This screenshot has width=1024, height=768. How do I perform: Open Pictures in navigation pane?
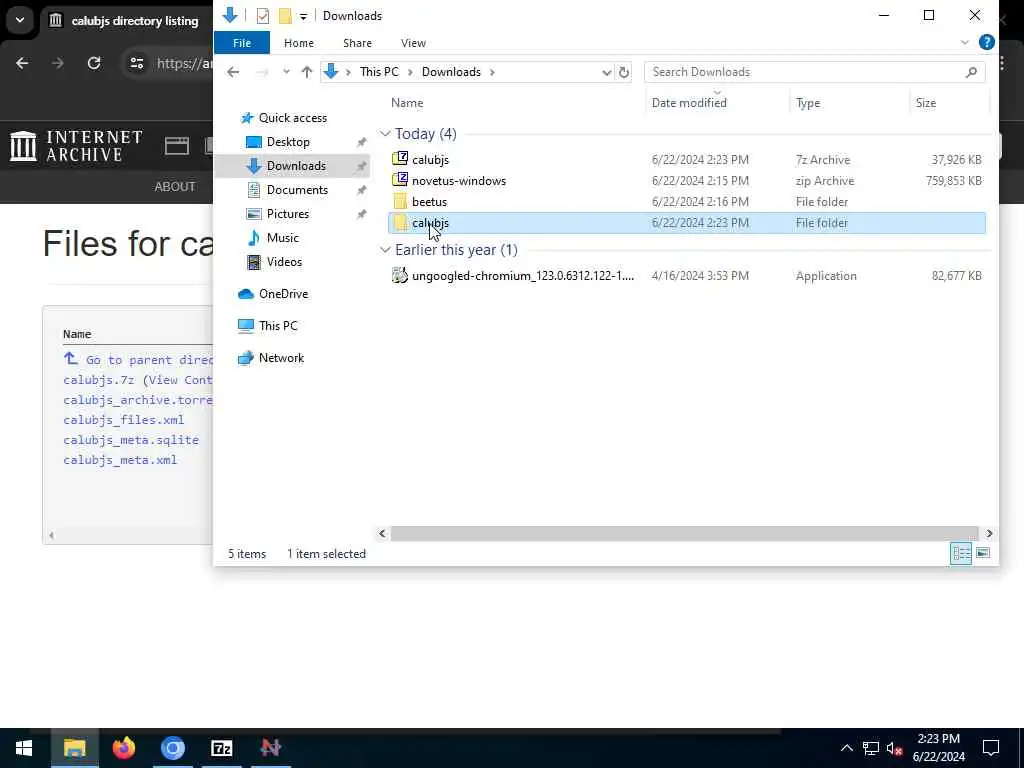pyautogui.click(x=287, y=214)
